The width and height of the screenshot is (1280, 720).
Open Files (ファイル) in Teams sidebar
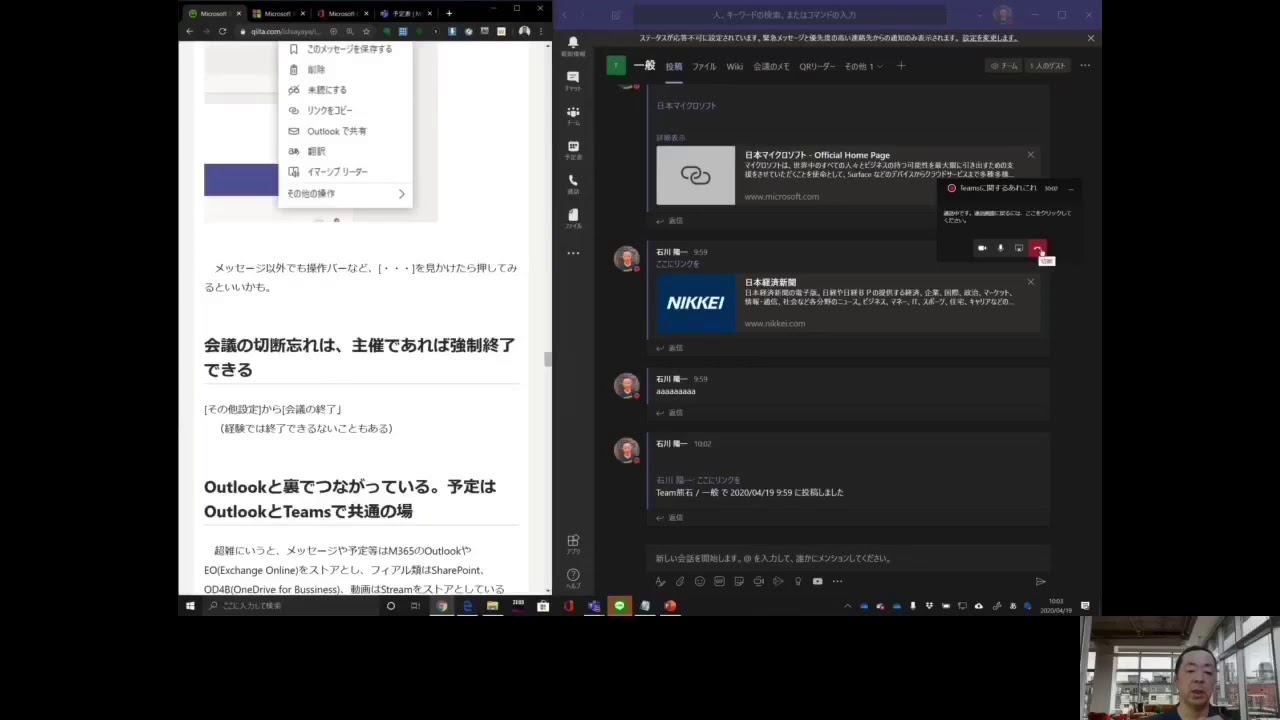pos(573,218)
